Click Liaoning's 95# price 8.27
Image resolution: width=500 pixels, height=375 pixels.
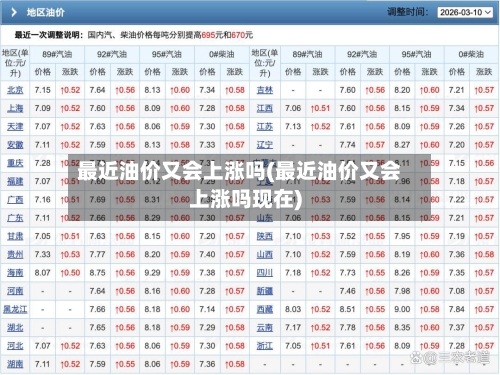[x=402, y=145]
